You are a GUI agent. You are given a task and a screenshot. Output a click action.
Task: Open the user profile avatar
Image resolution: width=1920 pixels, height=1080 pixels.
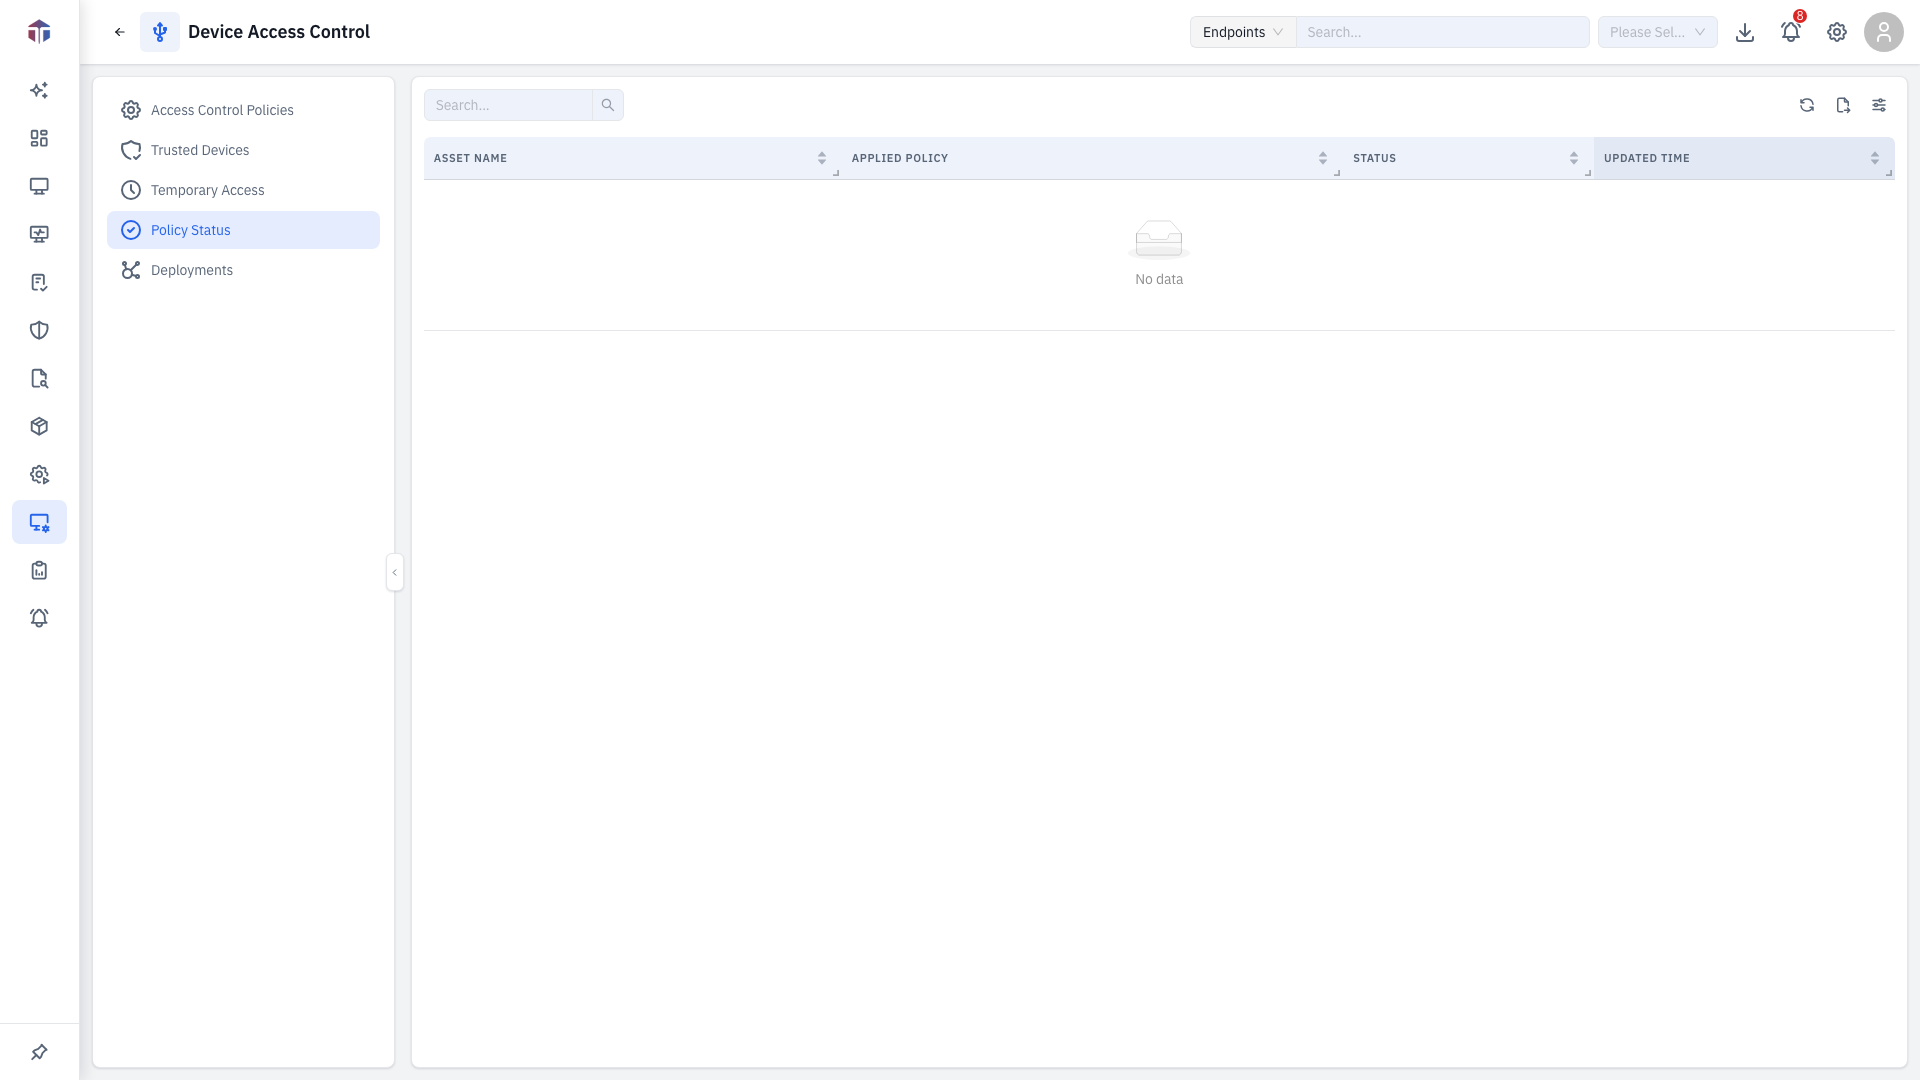1884,32
